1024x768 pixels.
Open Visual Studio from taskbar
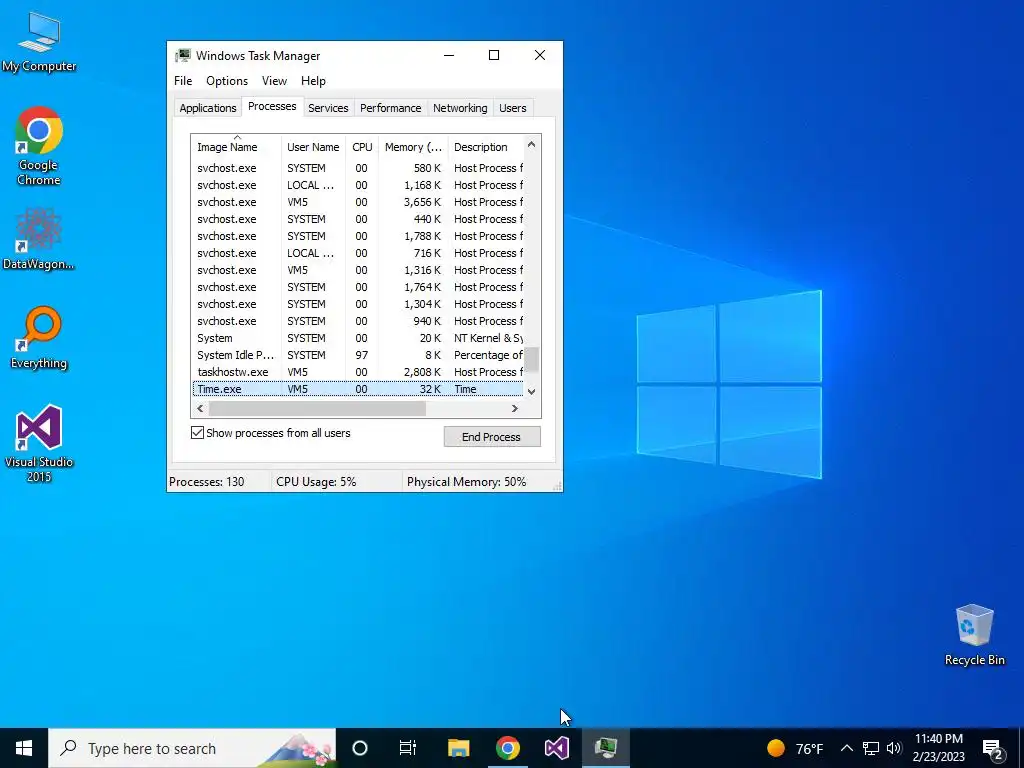(x=557, y=748)
